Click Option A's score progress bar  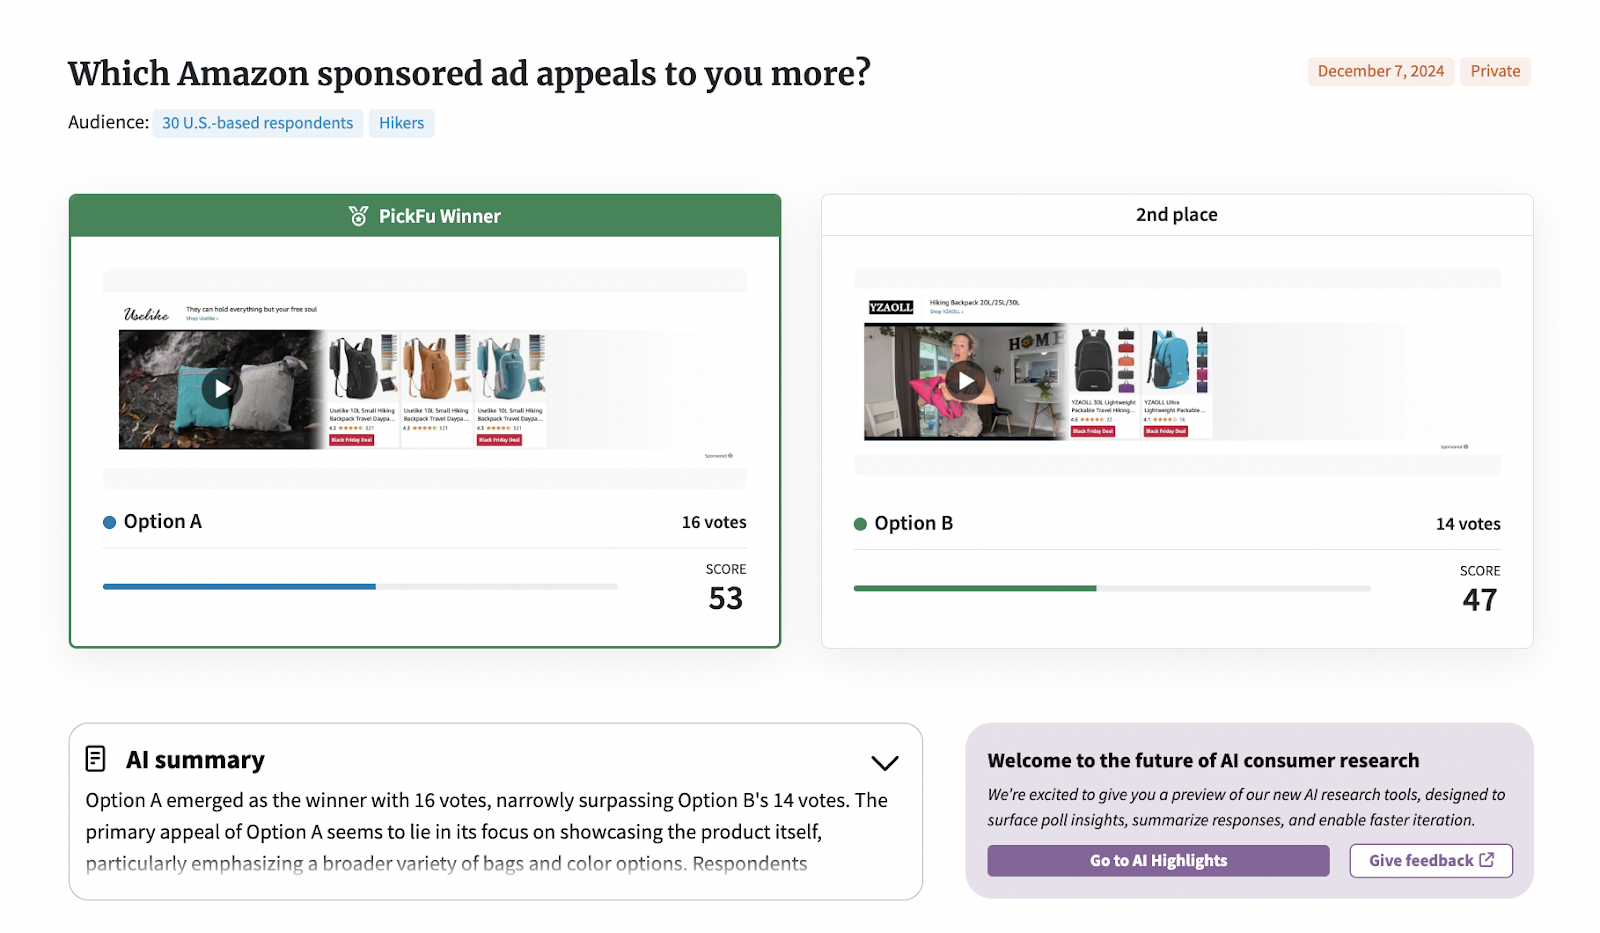point(360,586)
